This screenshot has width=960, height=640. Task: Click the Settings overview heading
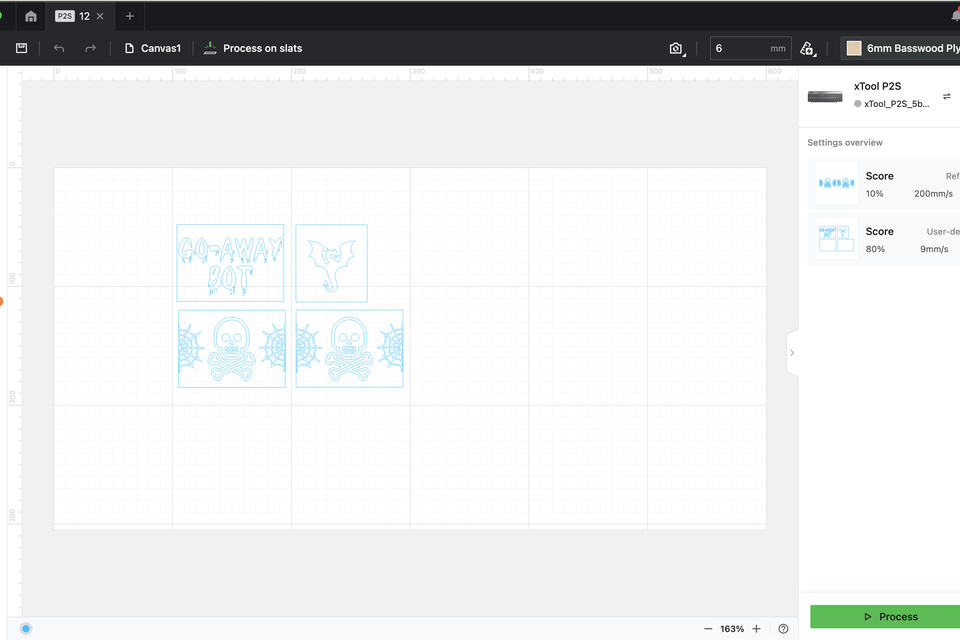845,143
